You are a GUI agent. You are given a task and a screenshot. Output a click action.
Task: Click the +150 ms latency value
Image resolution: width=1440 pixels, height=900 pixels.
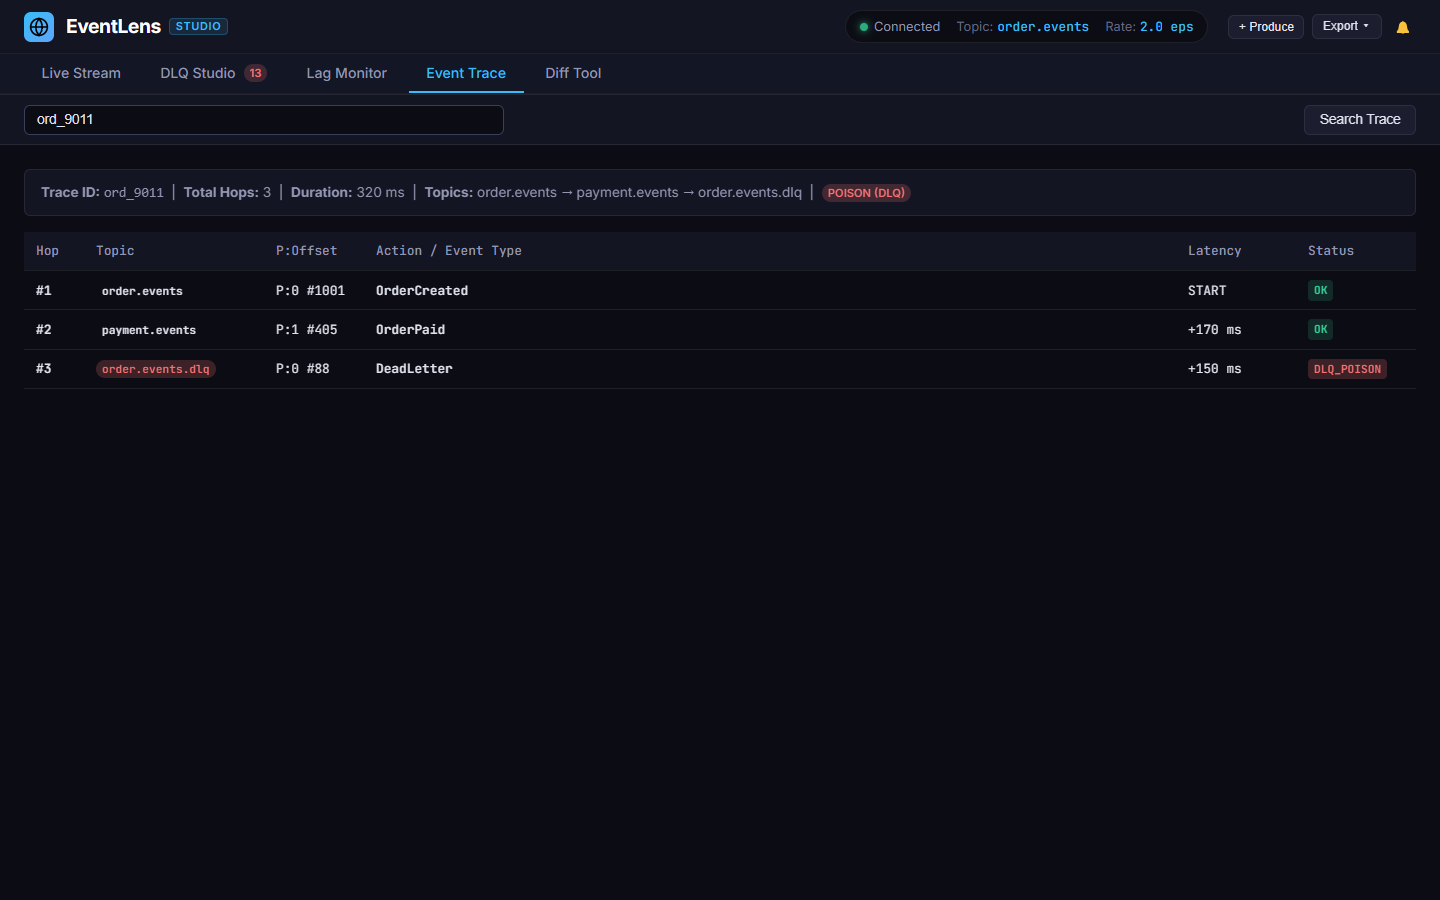pyautogui.click(x=1214, y=368)
